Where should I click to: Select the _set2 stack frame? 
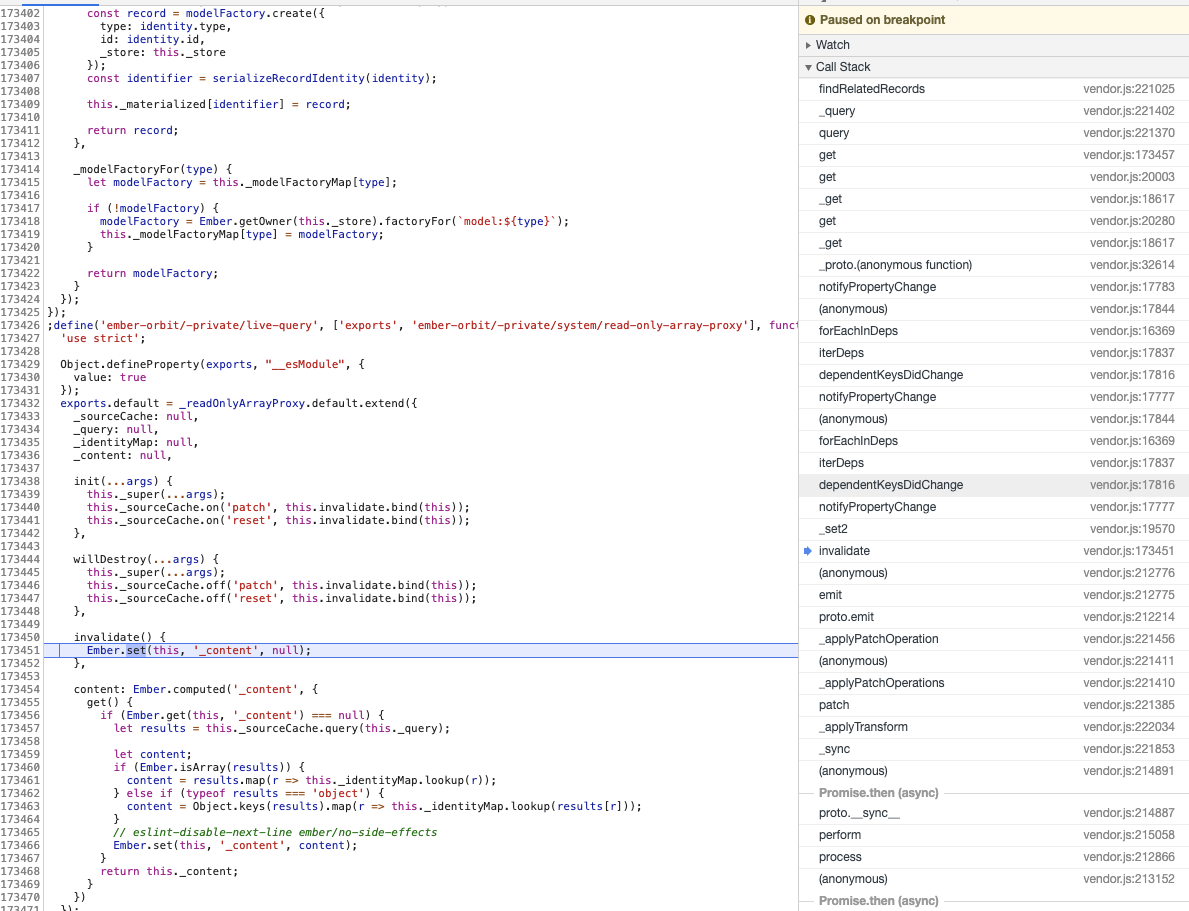coord(832,529)
